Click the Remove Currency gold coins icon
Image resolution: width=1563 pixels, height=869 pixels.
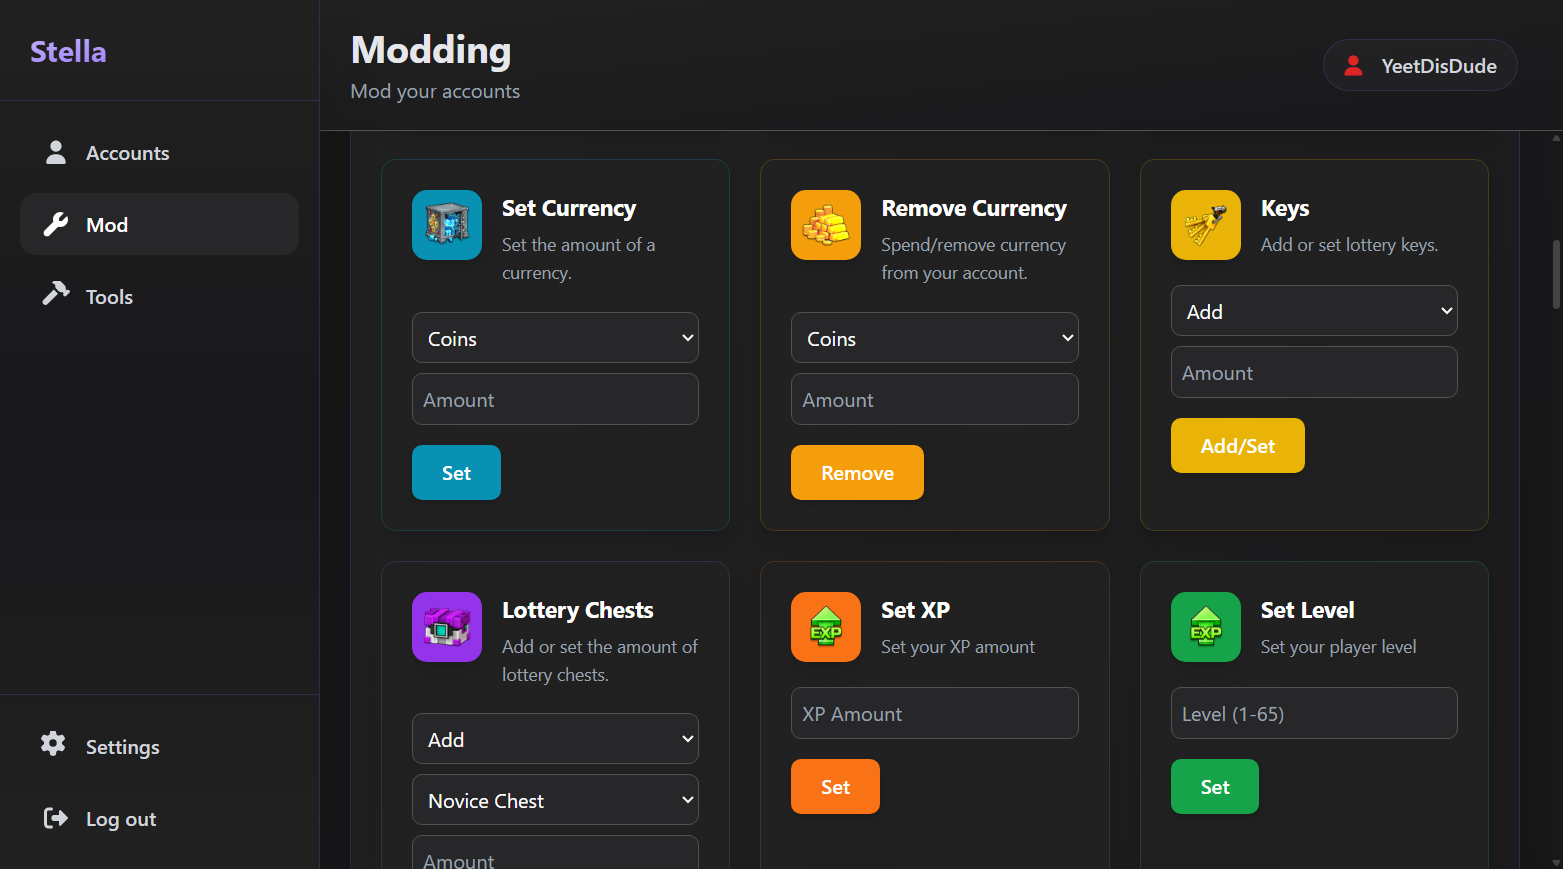point(826,225)
